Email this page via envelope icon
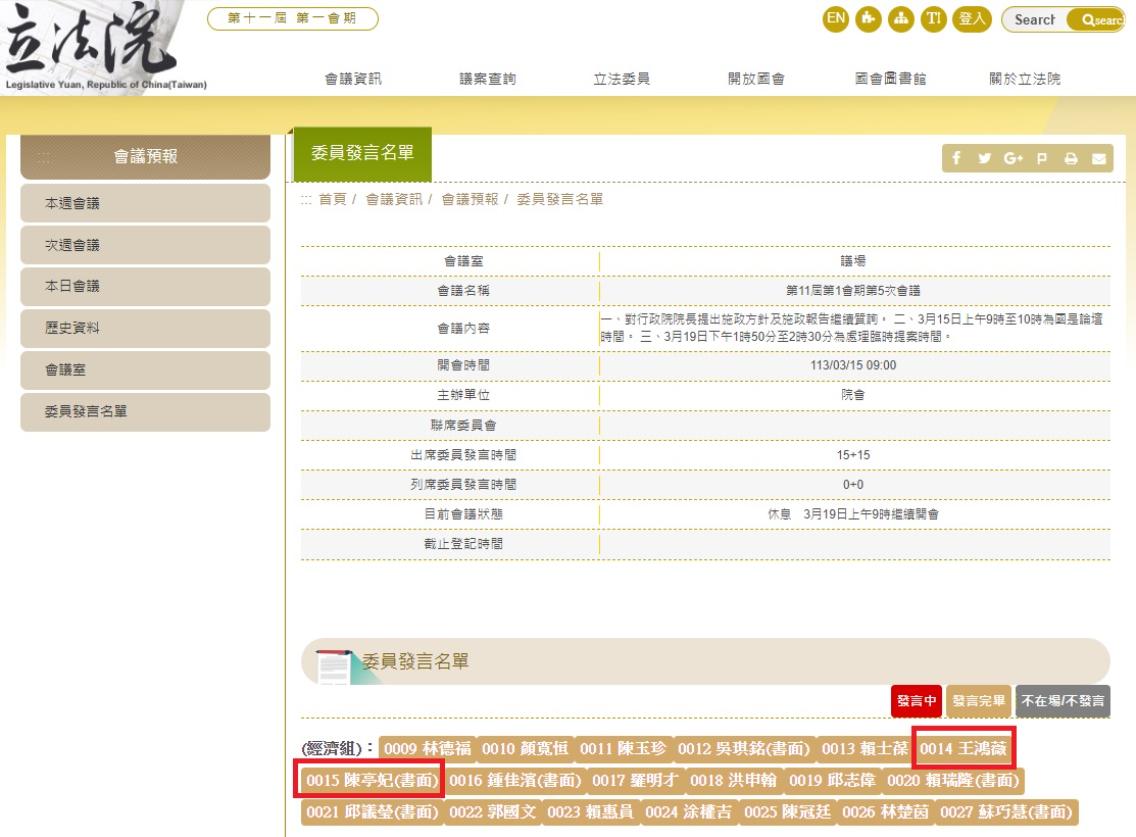 click(1097, 159)
